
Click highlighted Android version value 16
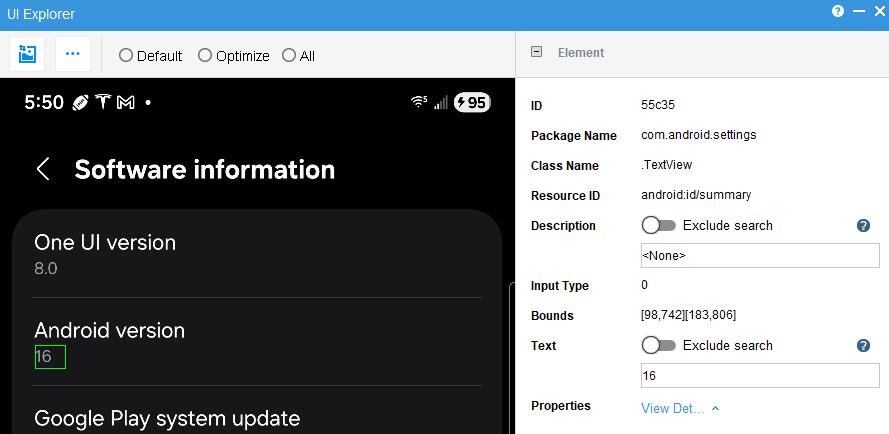coord(50,357)
